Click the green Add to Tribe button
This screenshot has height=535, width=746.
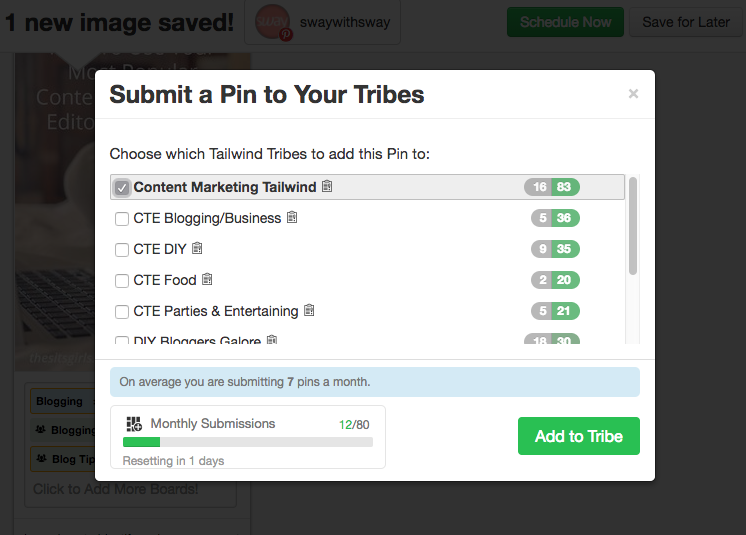(579, 436)
